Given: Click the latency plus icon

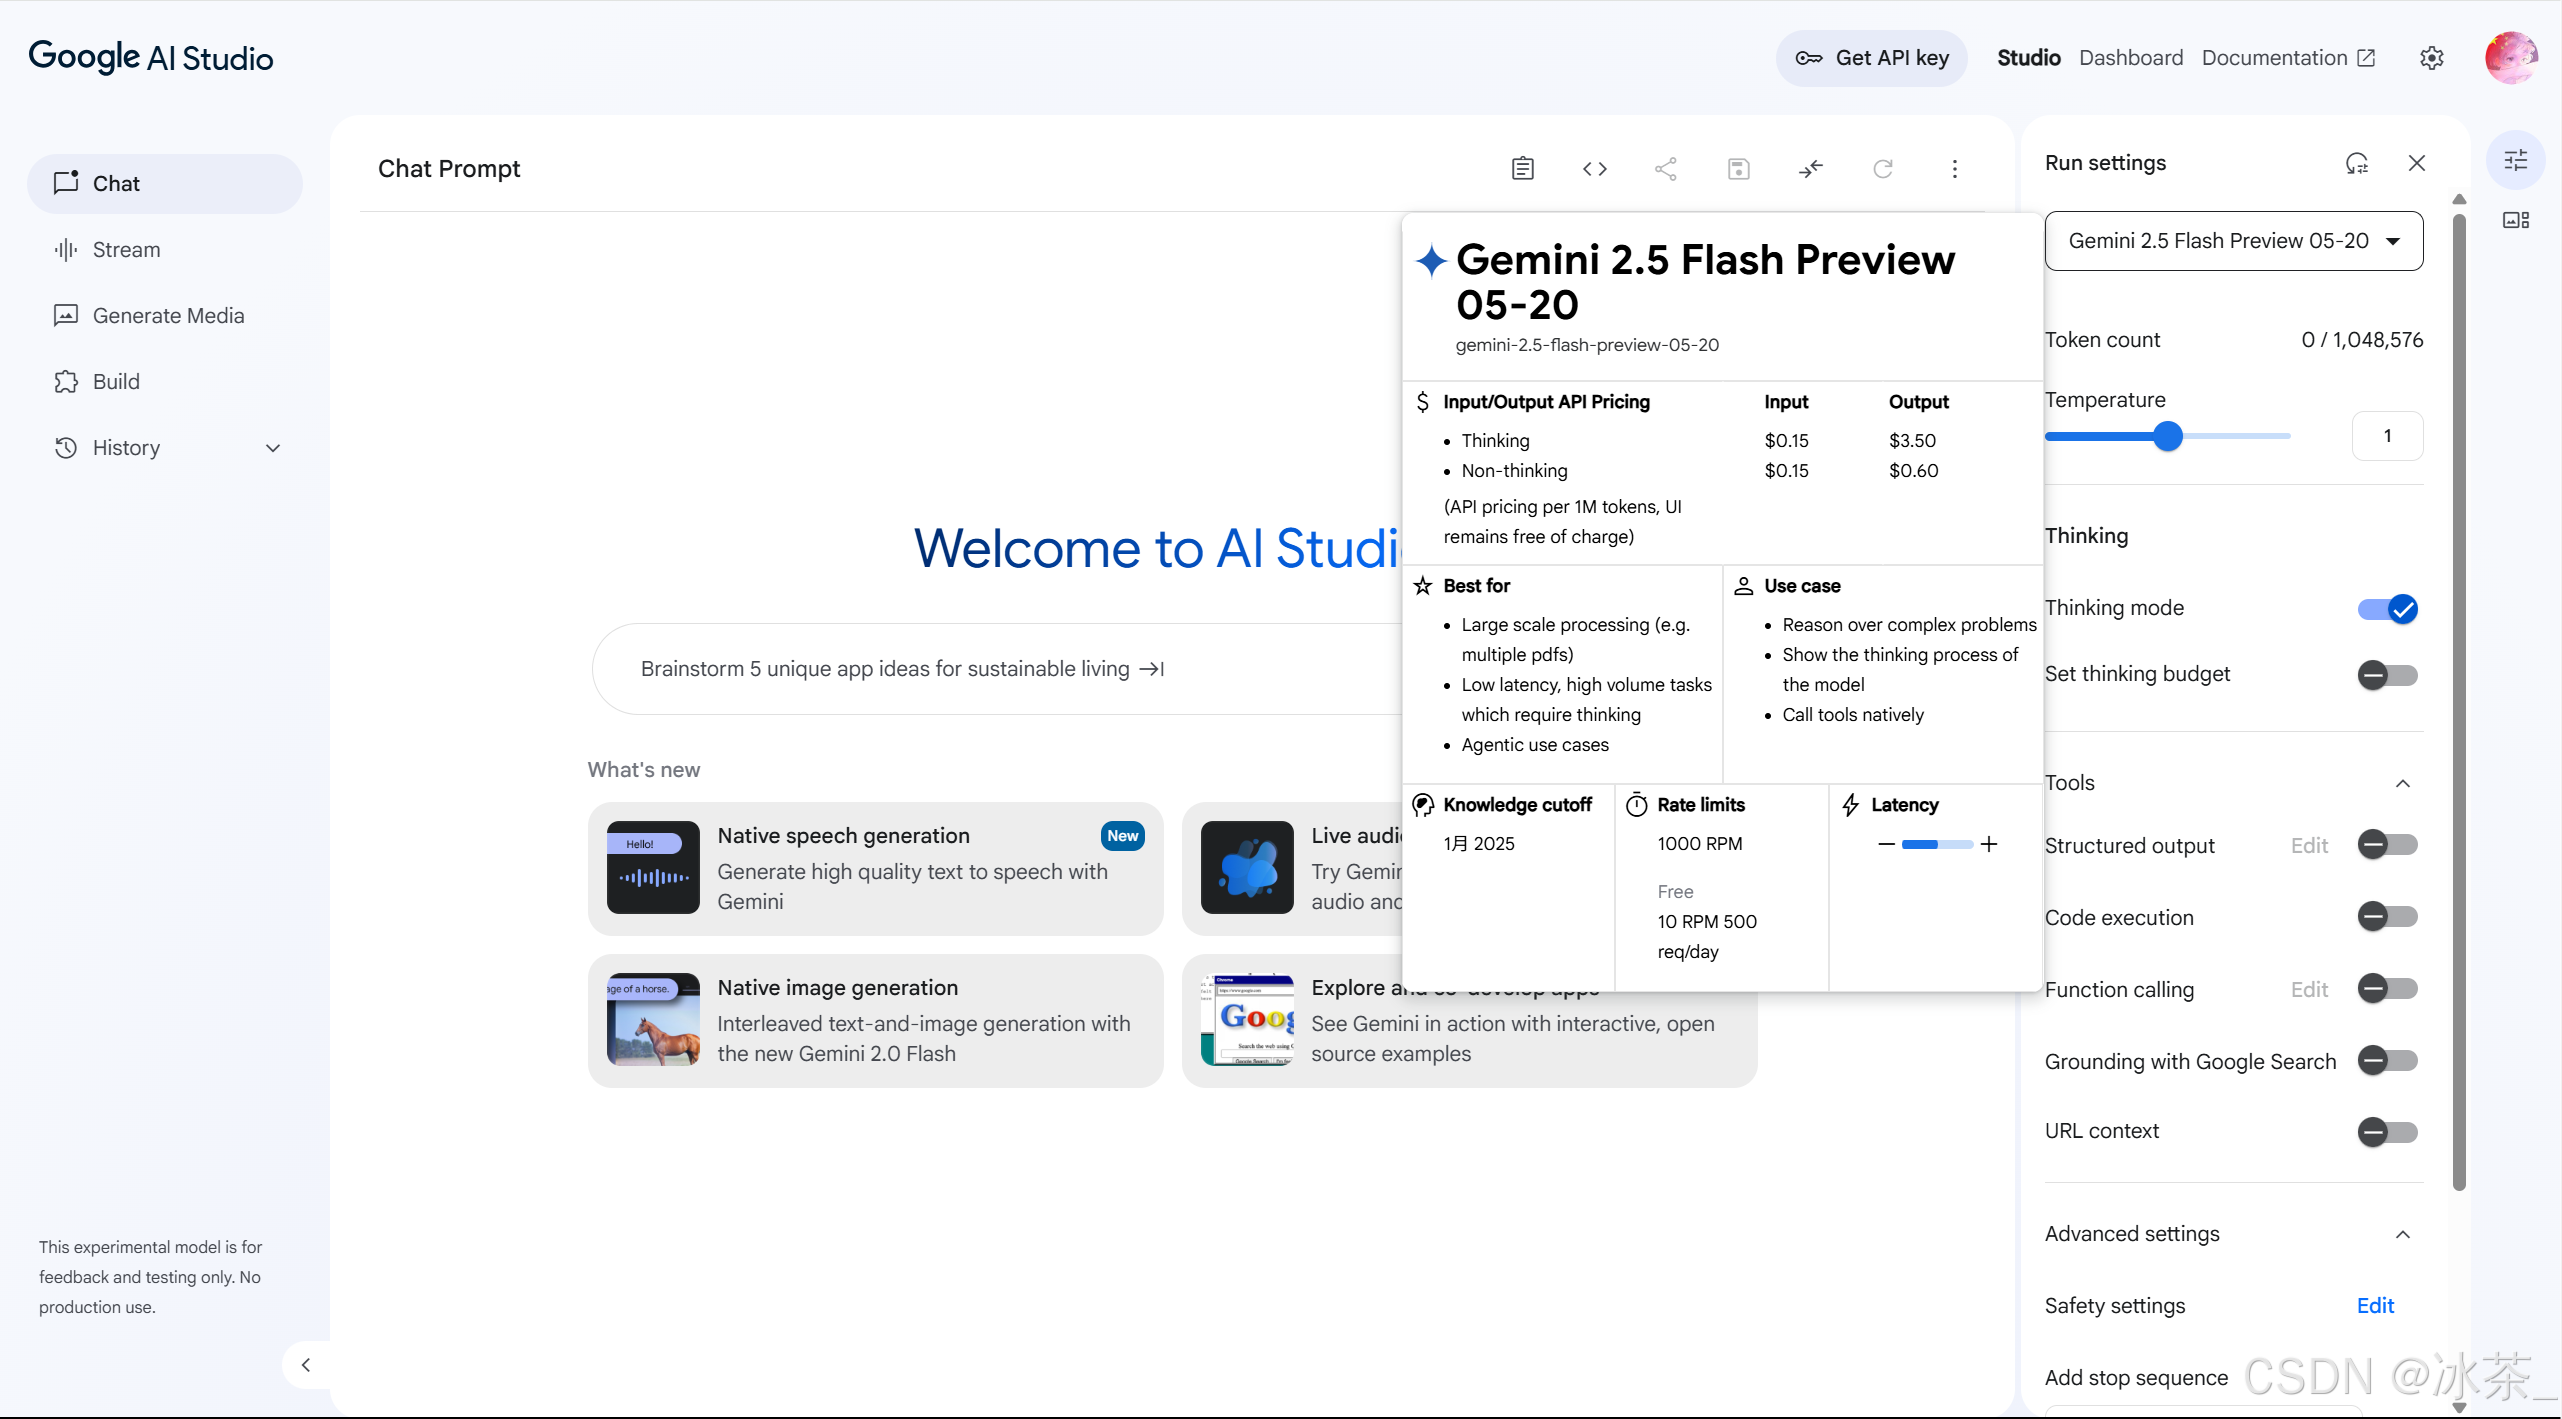Looking at the screenshot, I should pyautogui.click(x=1989, y=844).
